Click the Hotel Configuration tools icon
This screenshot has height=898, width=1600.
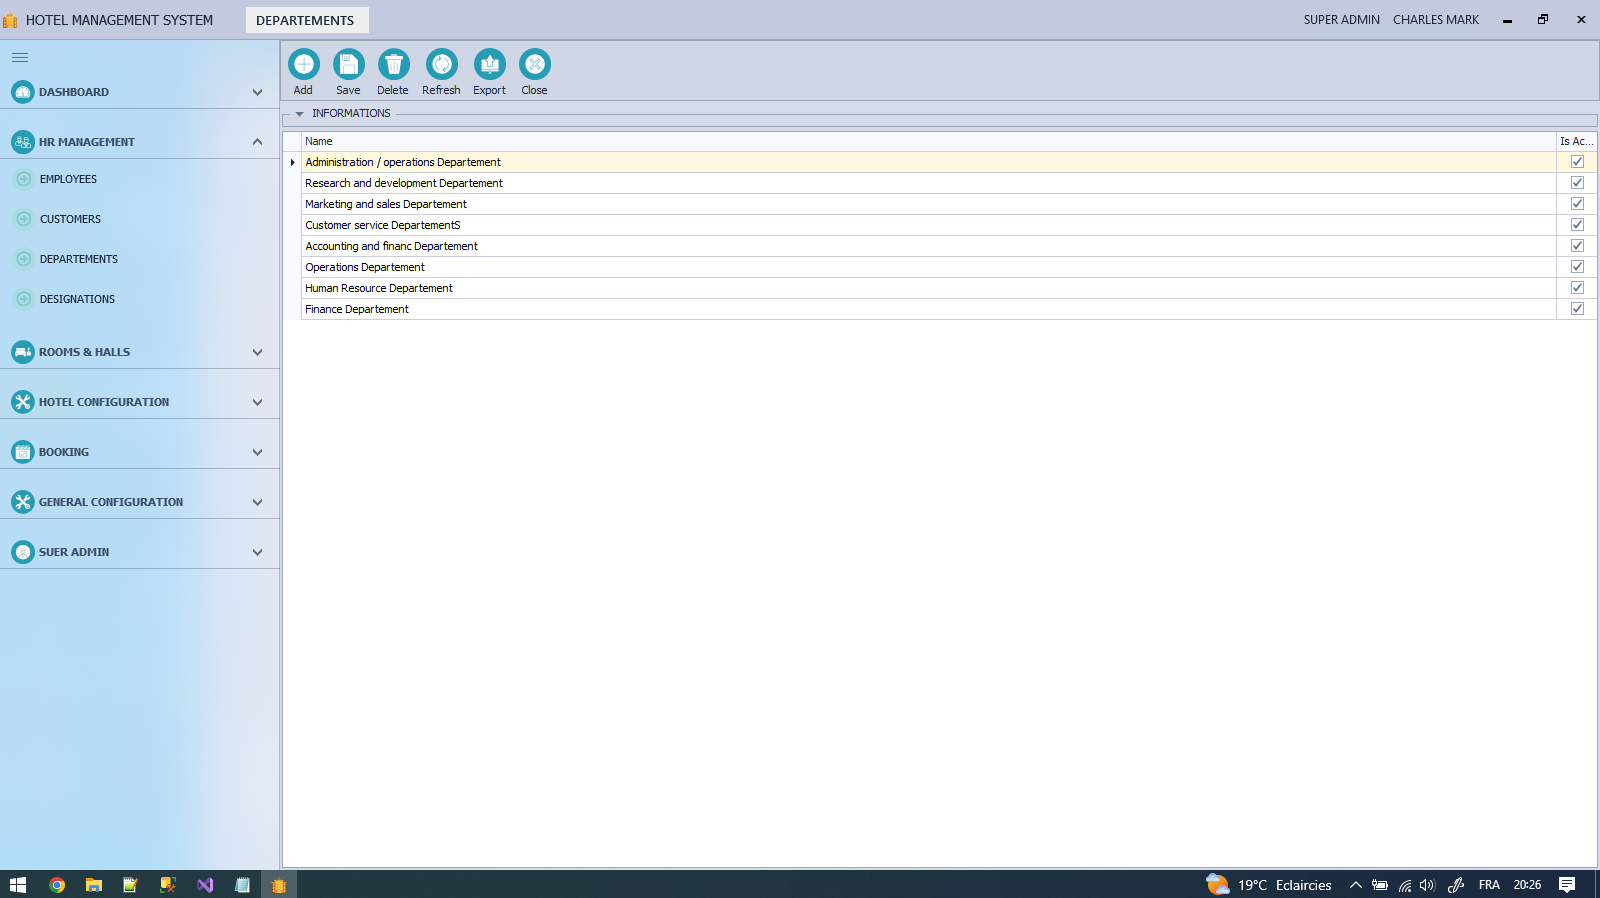point(23,402)
